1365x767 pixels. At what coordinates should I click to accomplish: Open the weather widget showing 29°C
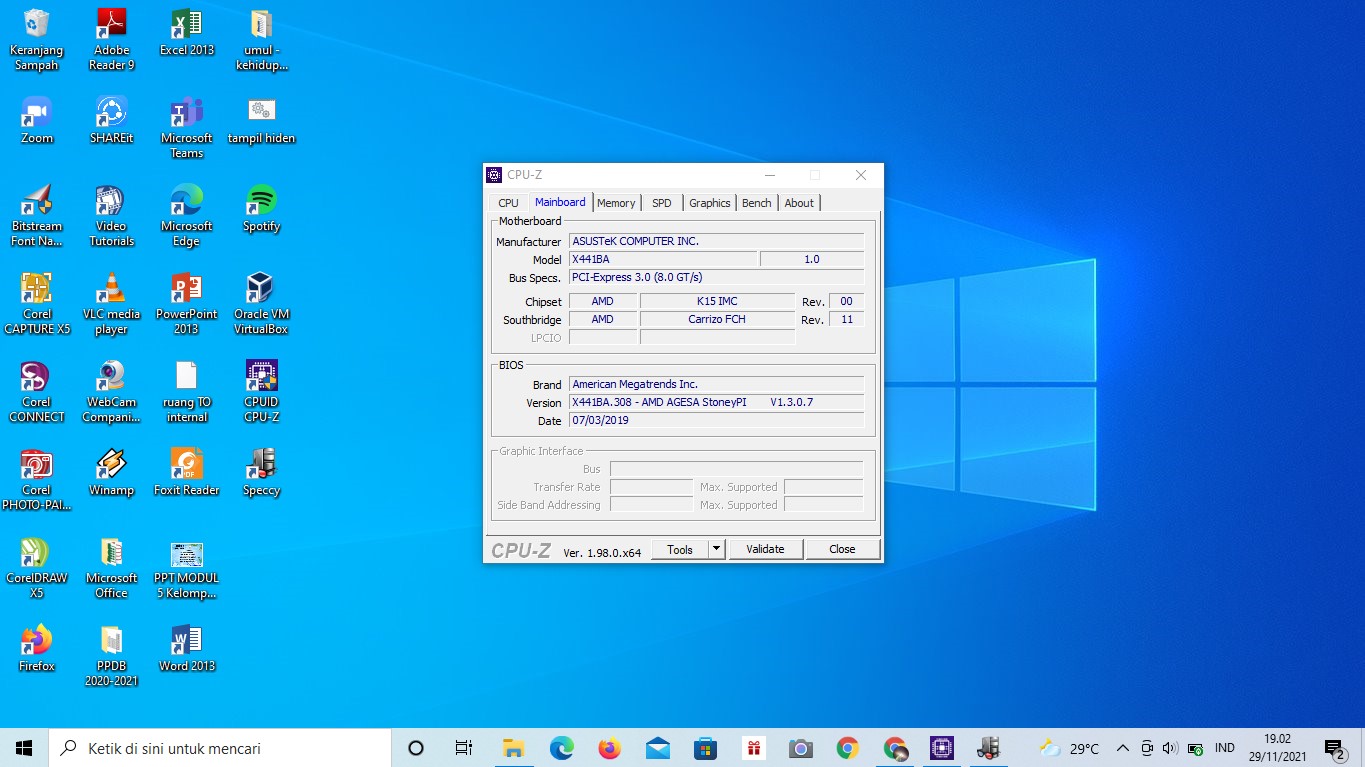tap(1069, 748)
